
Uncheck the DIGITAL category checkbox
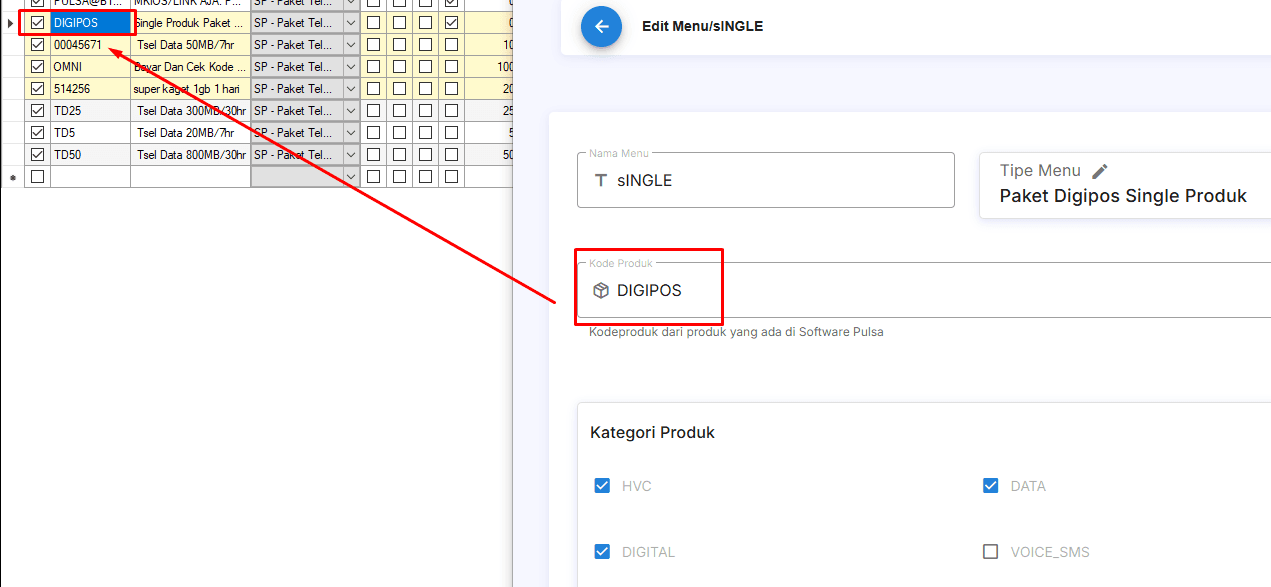point(602,552)
